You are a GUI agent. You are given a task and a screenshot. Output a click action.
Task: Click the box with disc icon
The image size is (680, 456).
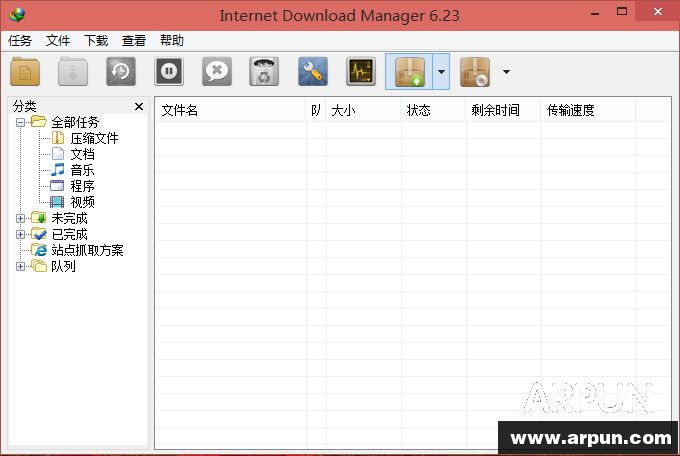(x=475, y=72)
